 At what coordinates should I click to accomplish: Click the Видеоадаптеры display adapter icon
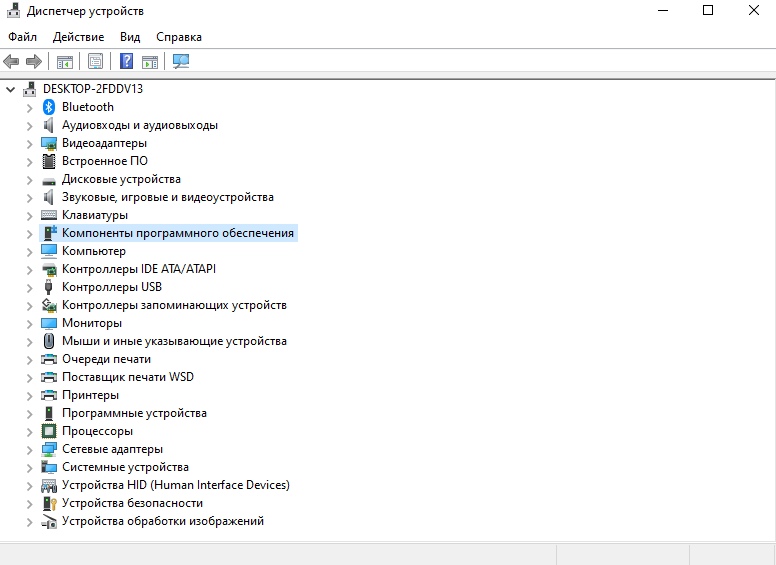[48, 143]
